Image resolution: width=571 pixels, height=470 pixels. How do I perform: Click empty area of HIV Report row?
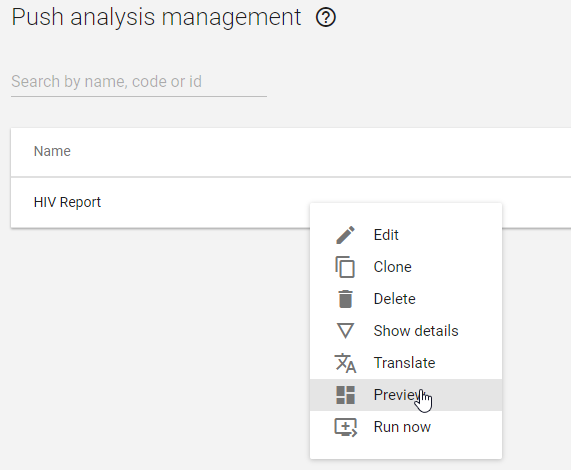(204, 202)
